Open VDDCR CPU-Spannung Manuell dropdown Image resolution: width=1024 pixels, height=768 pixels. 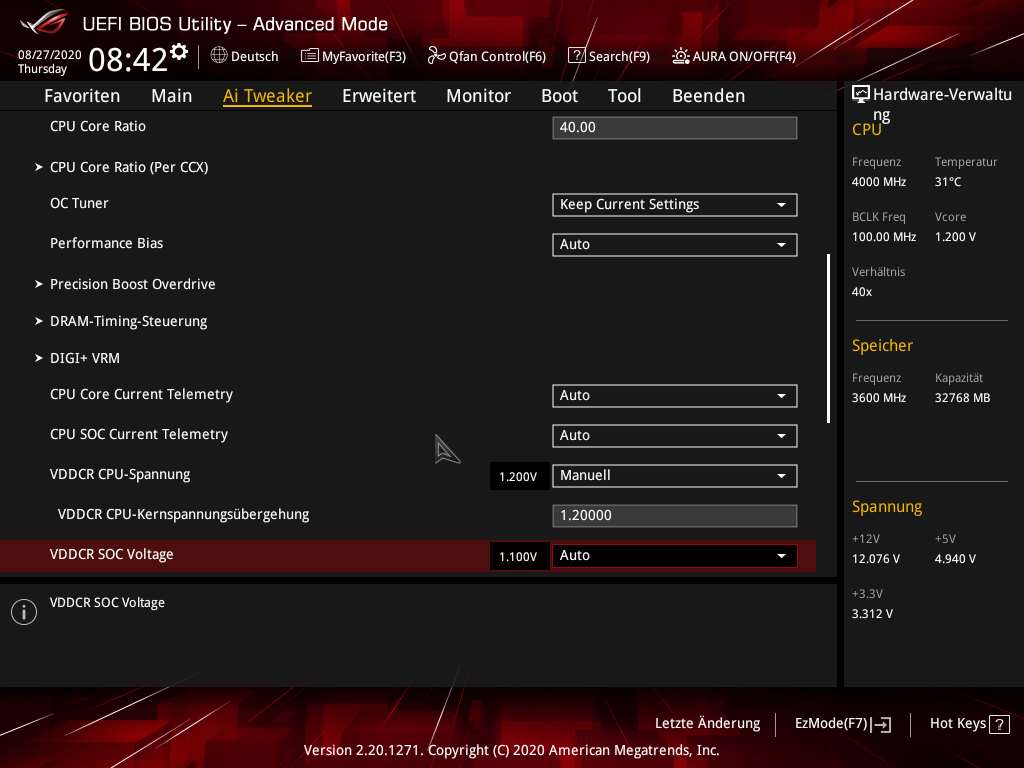click(x=675, y=475)
